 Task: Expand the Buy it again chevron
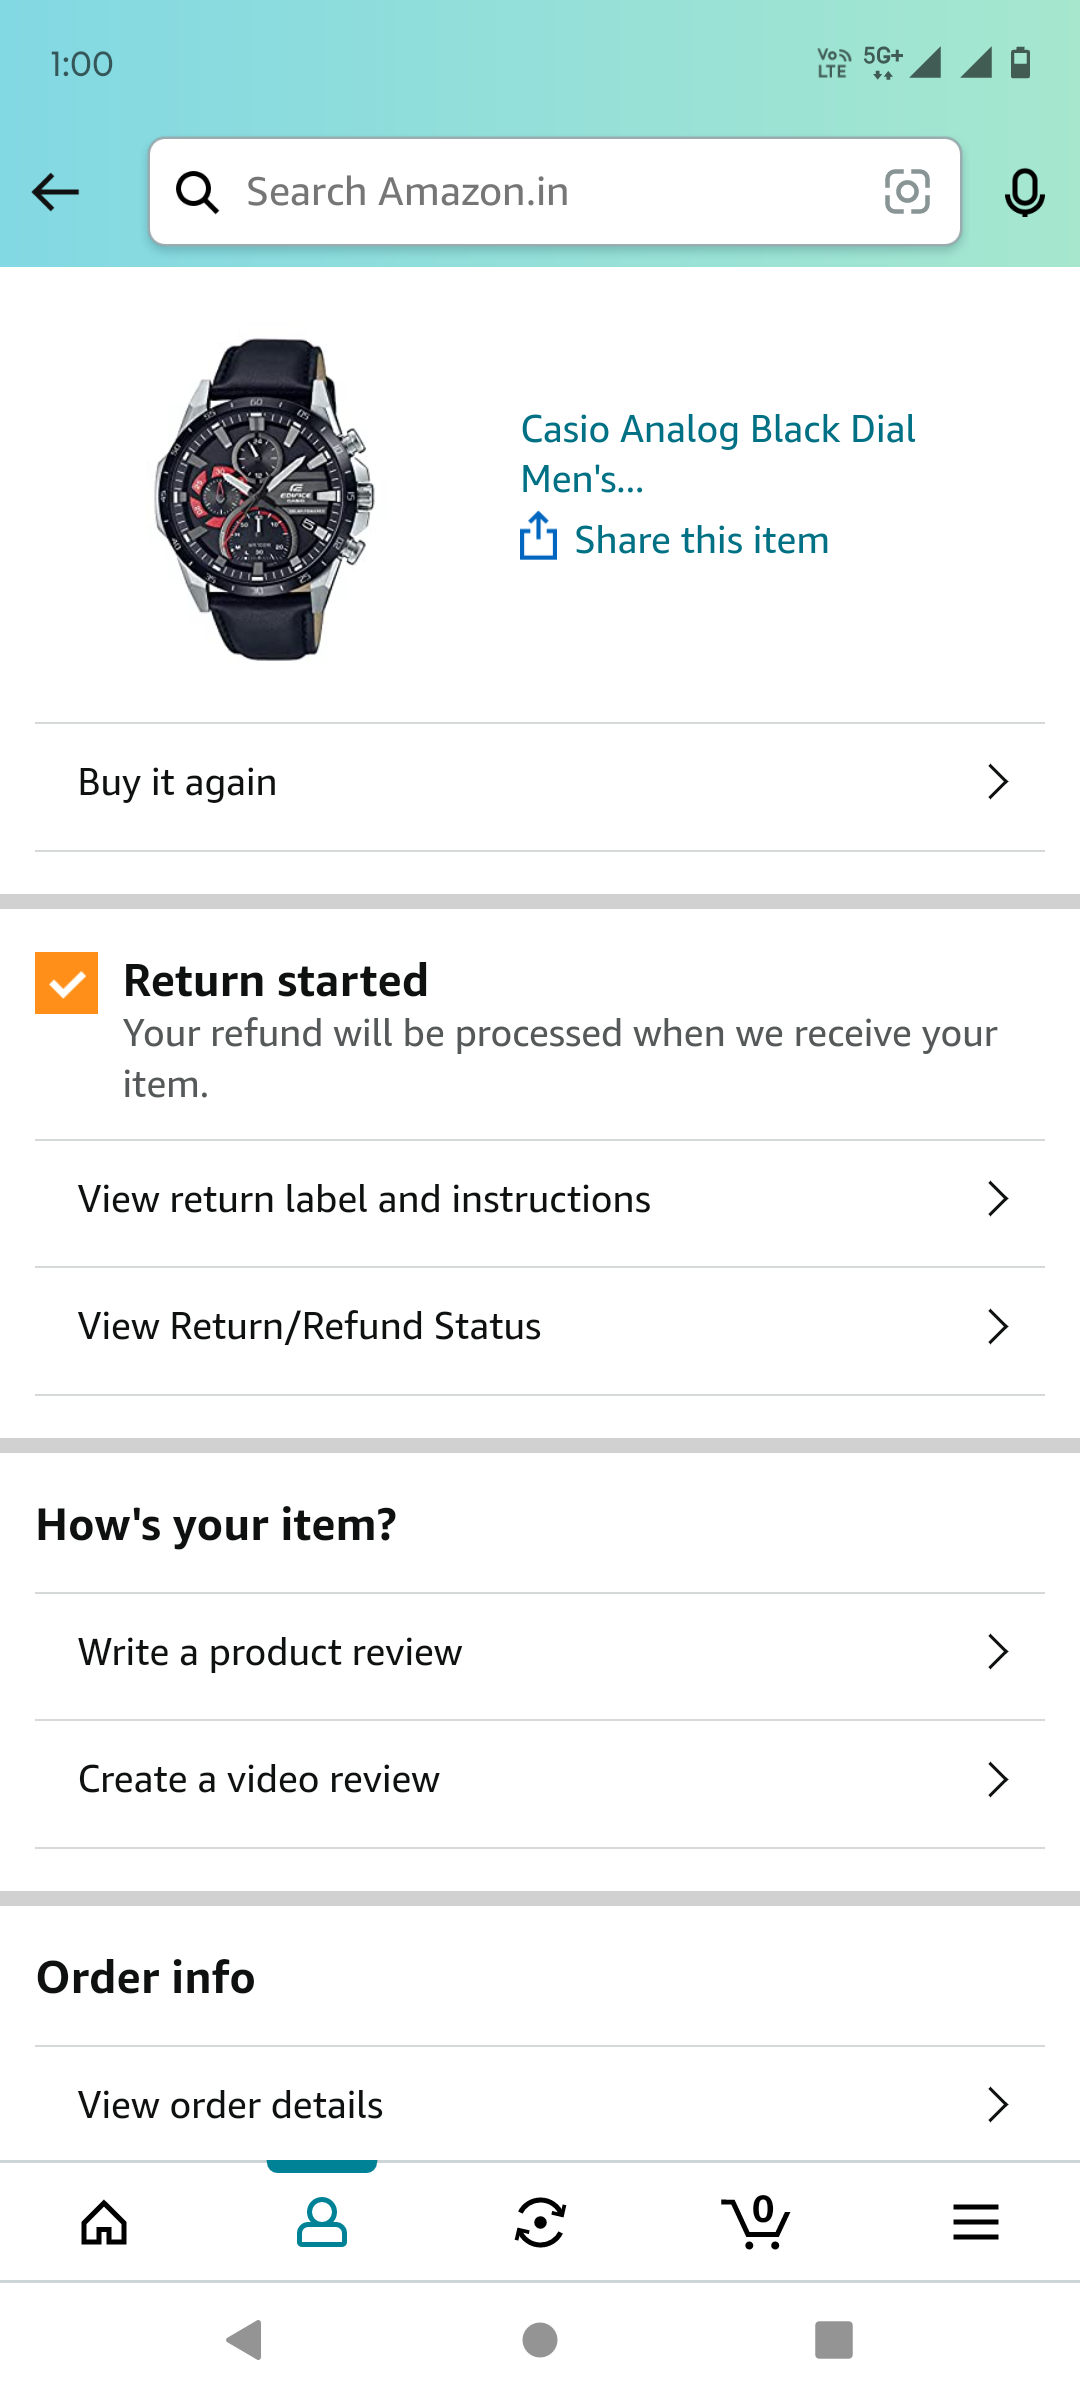click(997, 782)
